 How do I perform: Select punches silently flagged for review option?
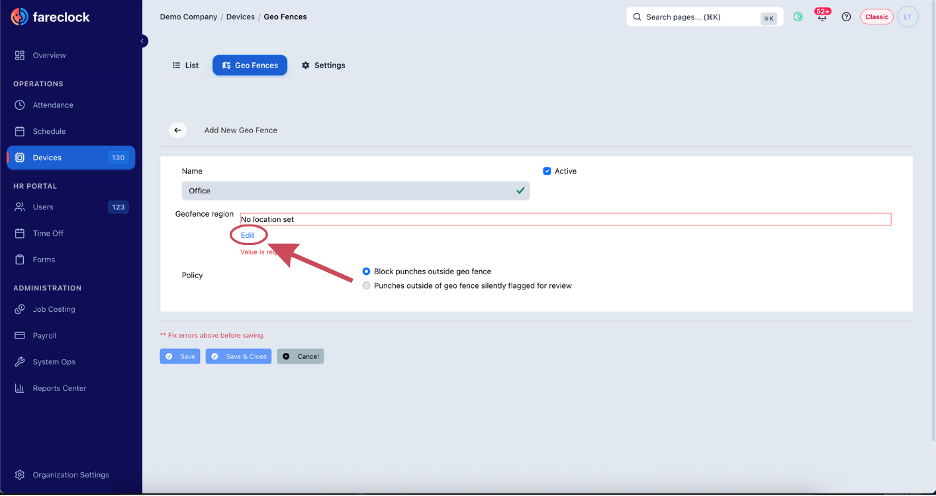pyautogui.click(x=367, y=286)
